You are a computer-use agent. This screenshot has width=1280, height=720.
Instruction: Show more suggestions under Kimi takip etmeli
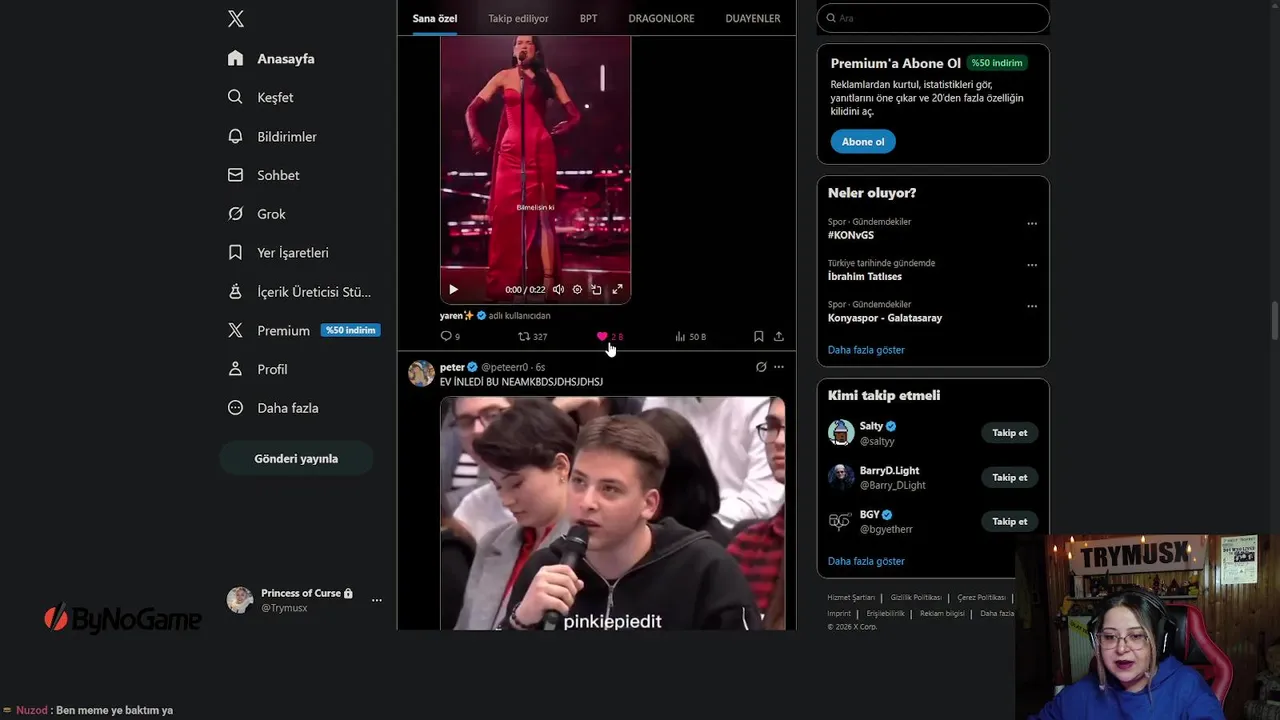pyautogui.click(x=866, y=561)
